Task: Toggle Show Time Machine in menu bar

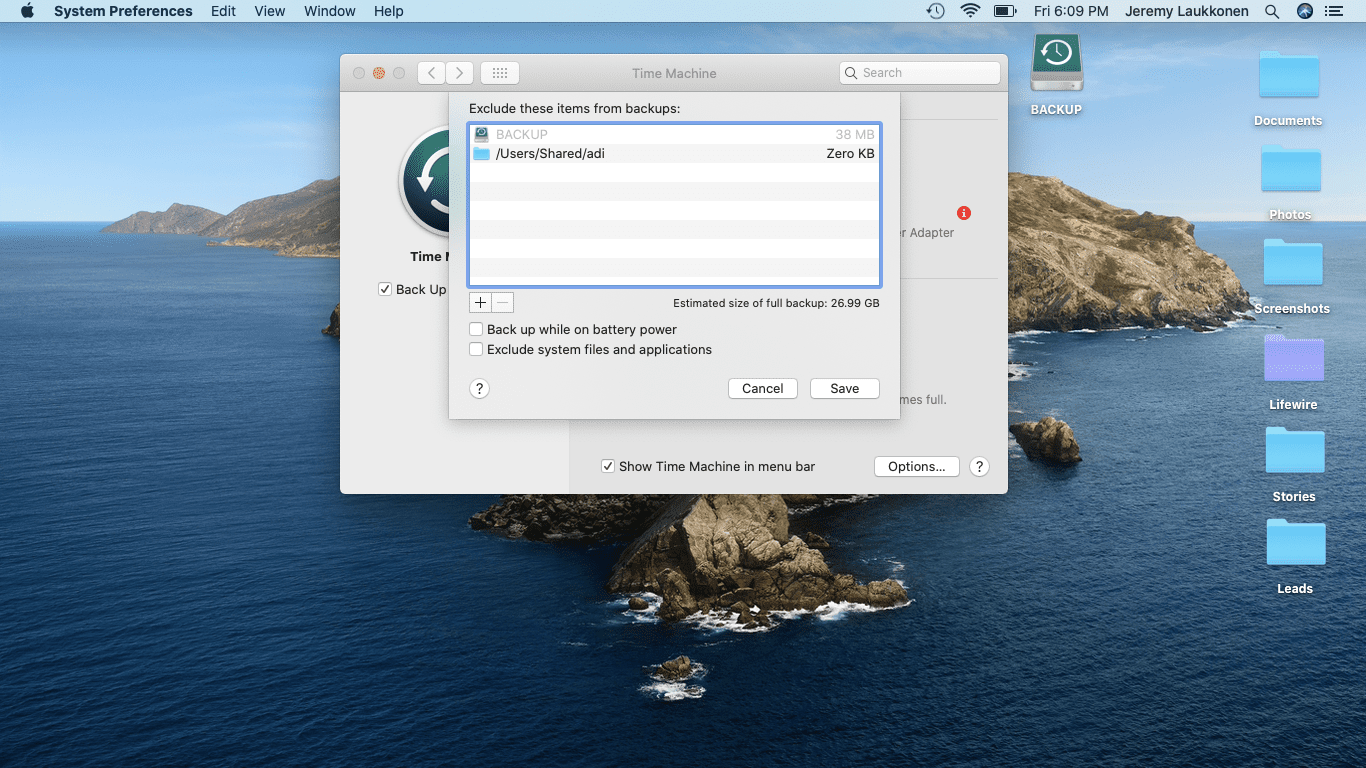Action: 608,466
